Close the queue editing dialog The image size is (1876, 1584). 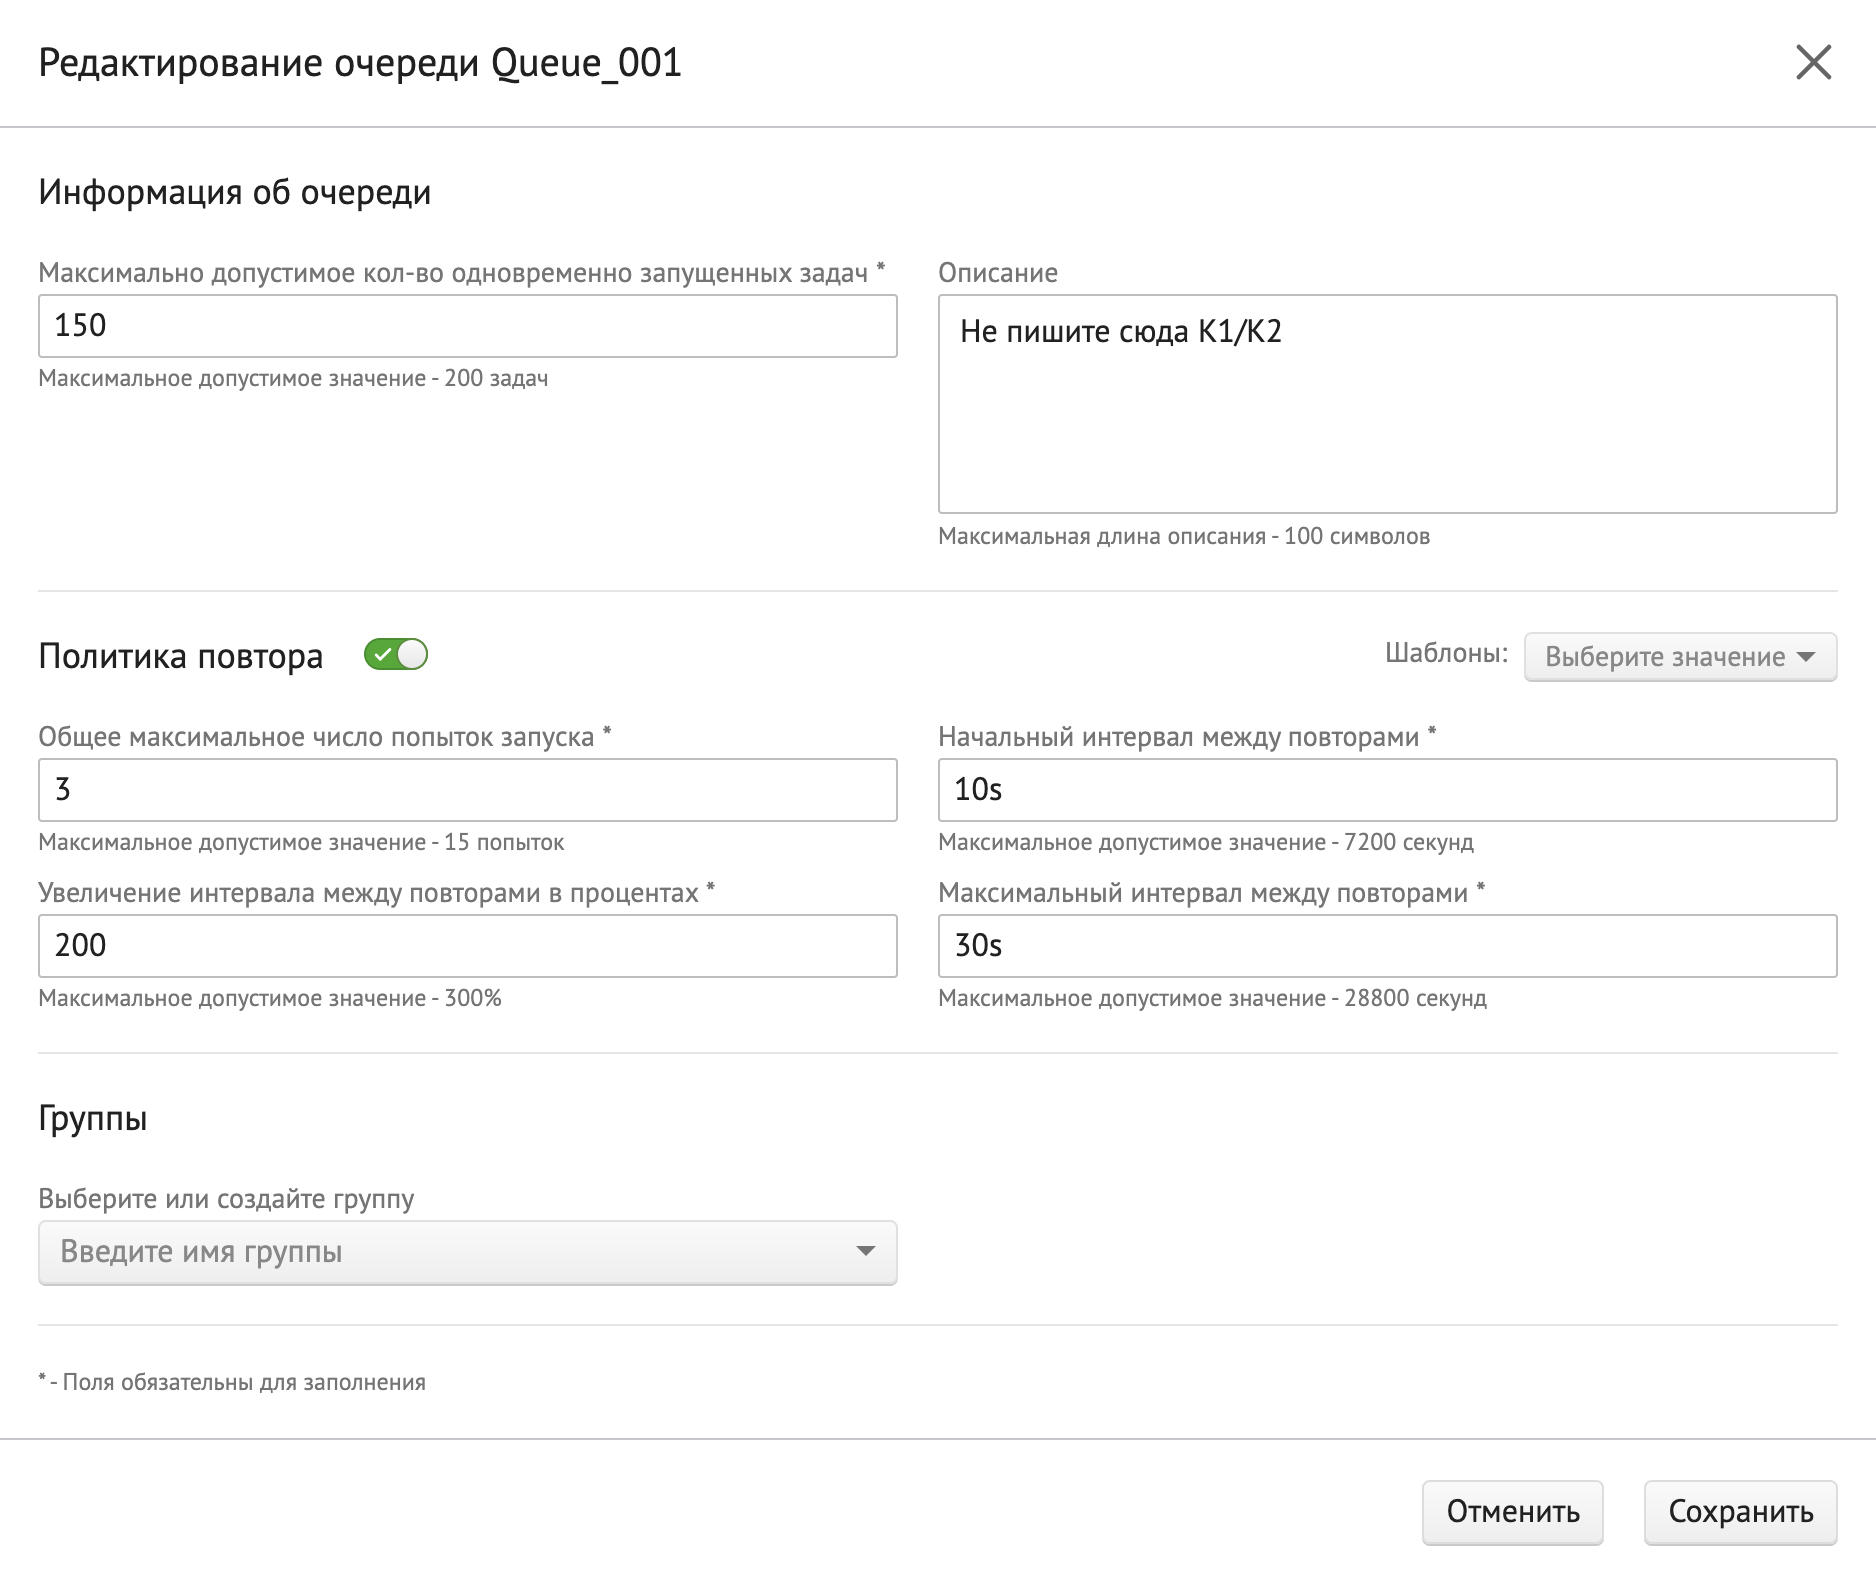click(x=1813, y=63)
